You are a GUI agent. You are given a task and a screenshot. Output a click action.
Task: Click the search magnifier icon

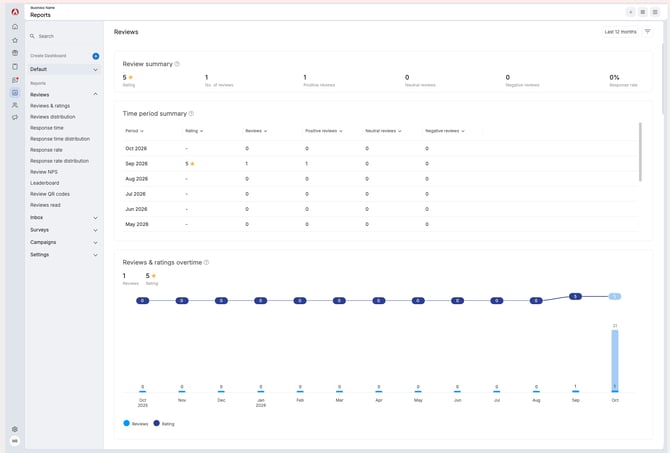pyautogui.click(x=32, y=36)
